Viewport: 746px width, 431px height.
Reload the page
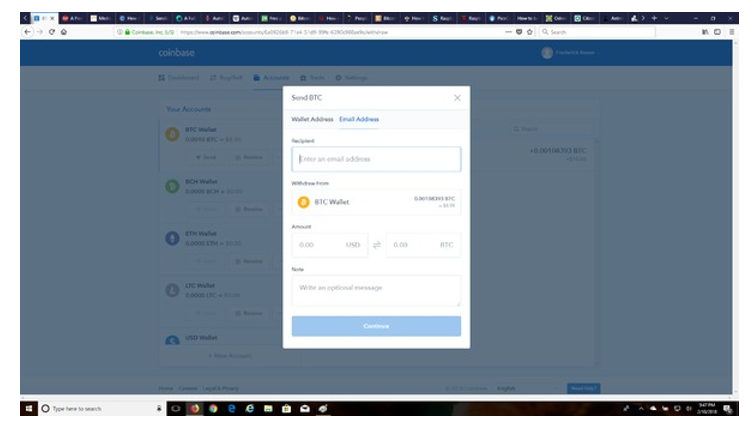pos(51,32)
